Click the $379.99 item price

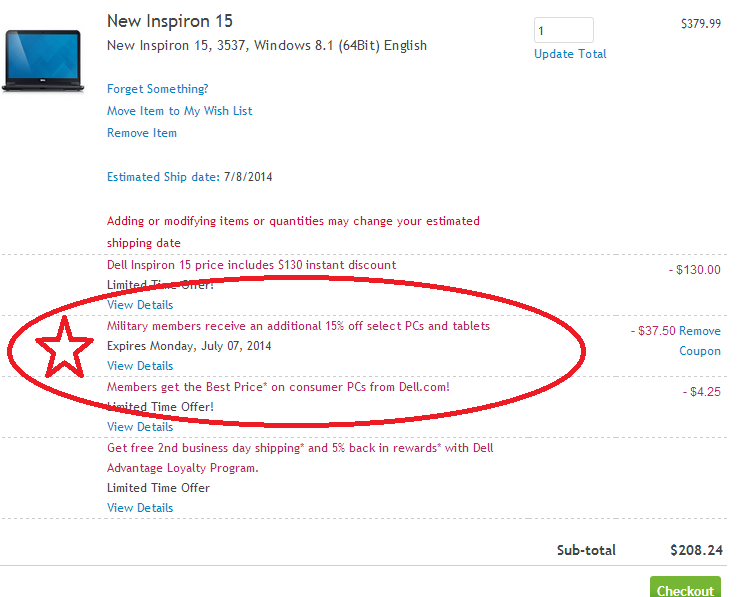pyautogui.click(x=701, y=23)
